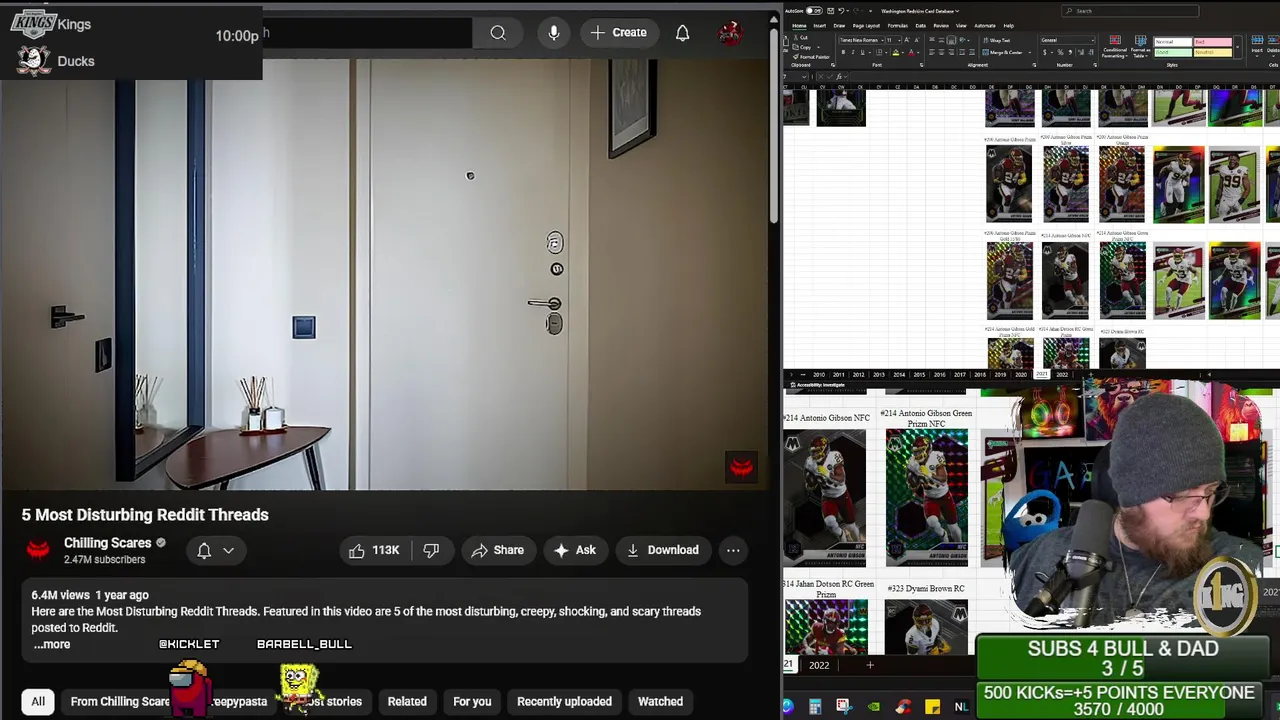Click the Excel search box
The image size is (1280, 720).
[1130, 11]
